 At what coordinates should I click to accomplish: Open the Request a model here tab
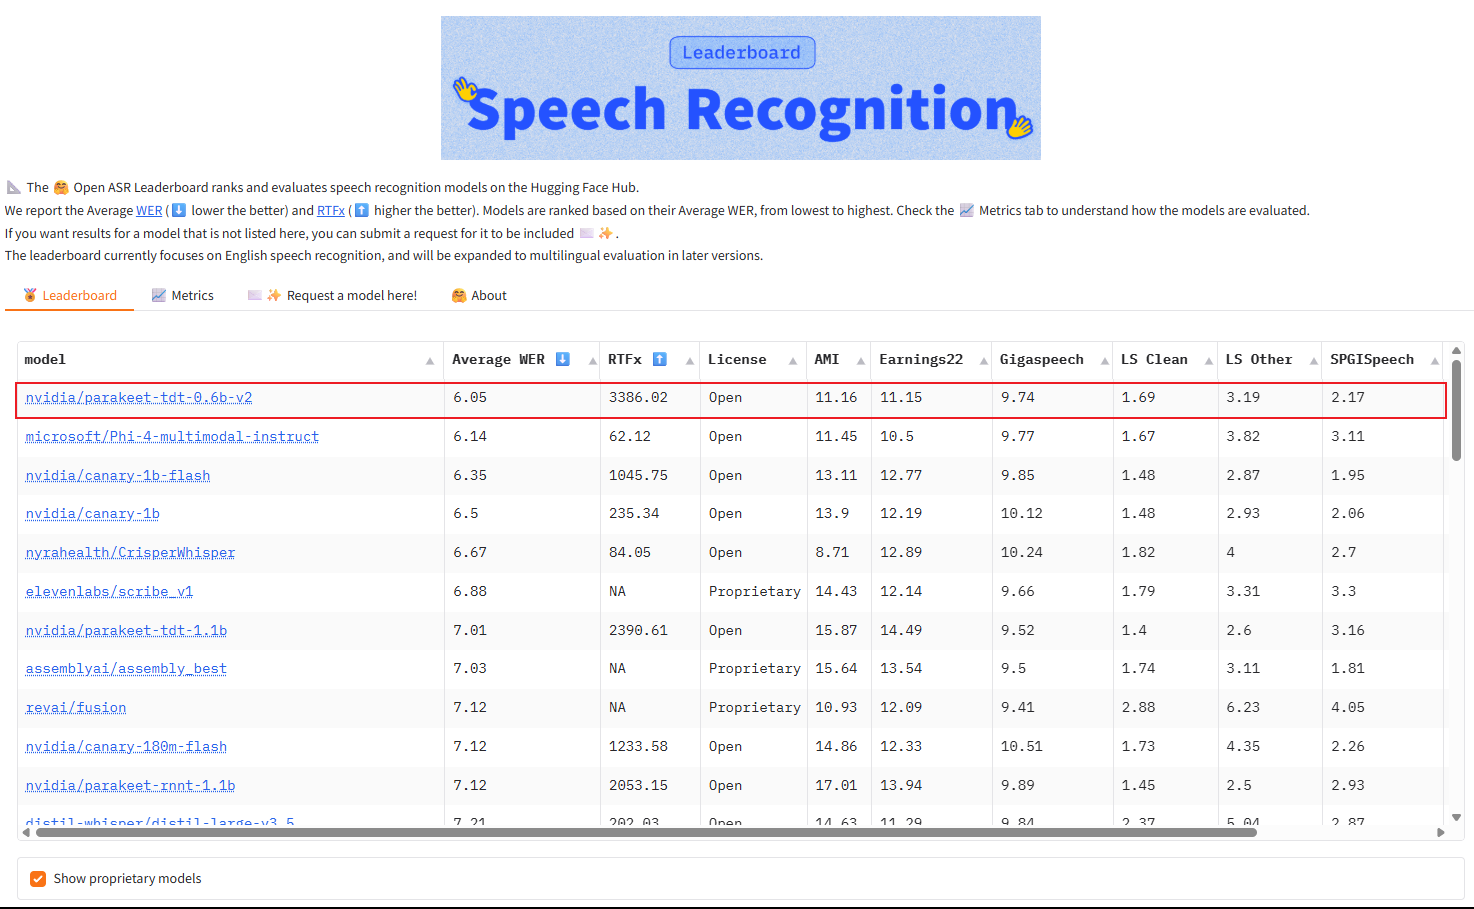(x=332, y=295)
